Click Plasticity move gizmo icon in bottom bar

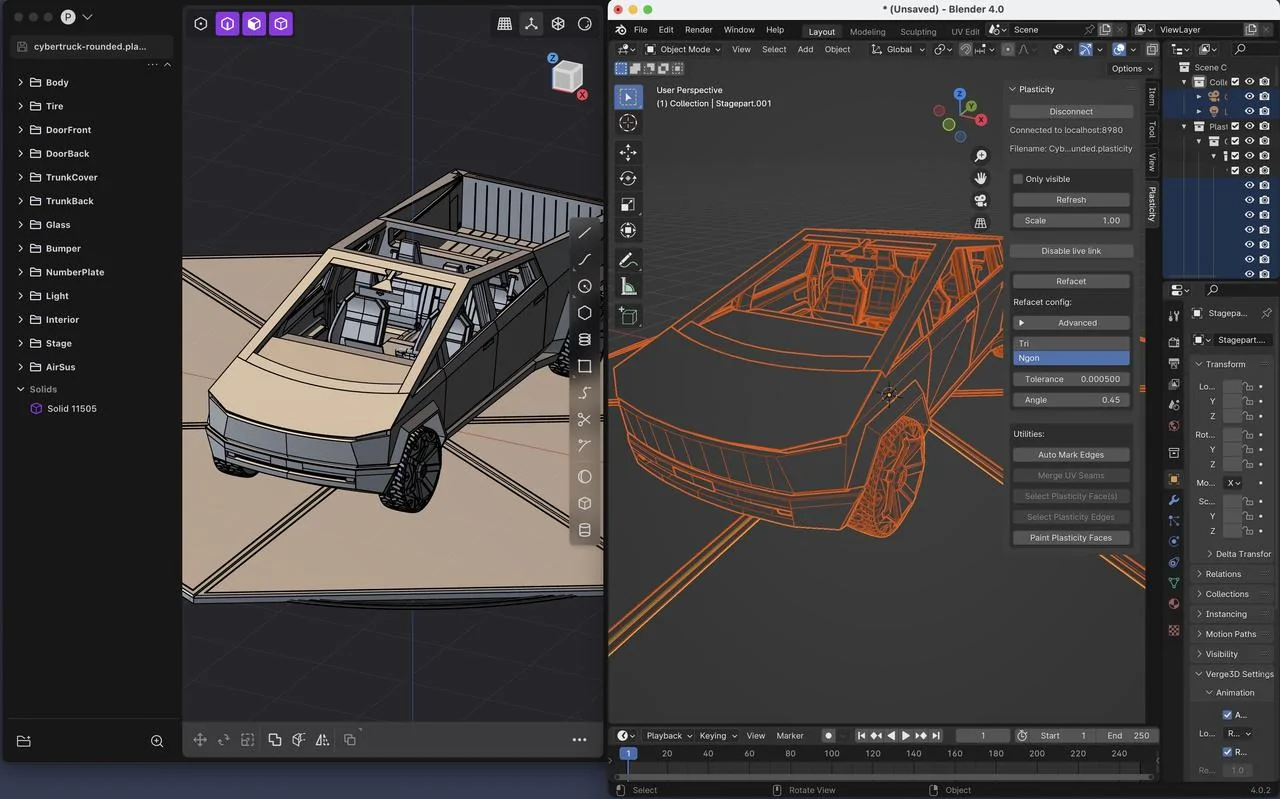(x=200, y=740)
